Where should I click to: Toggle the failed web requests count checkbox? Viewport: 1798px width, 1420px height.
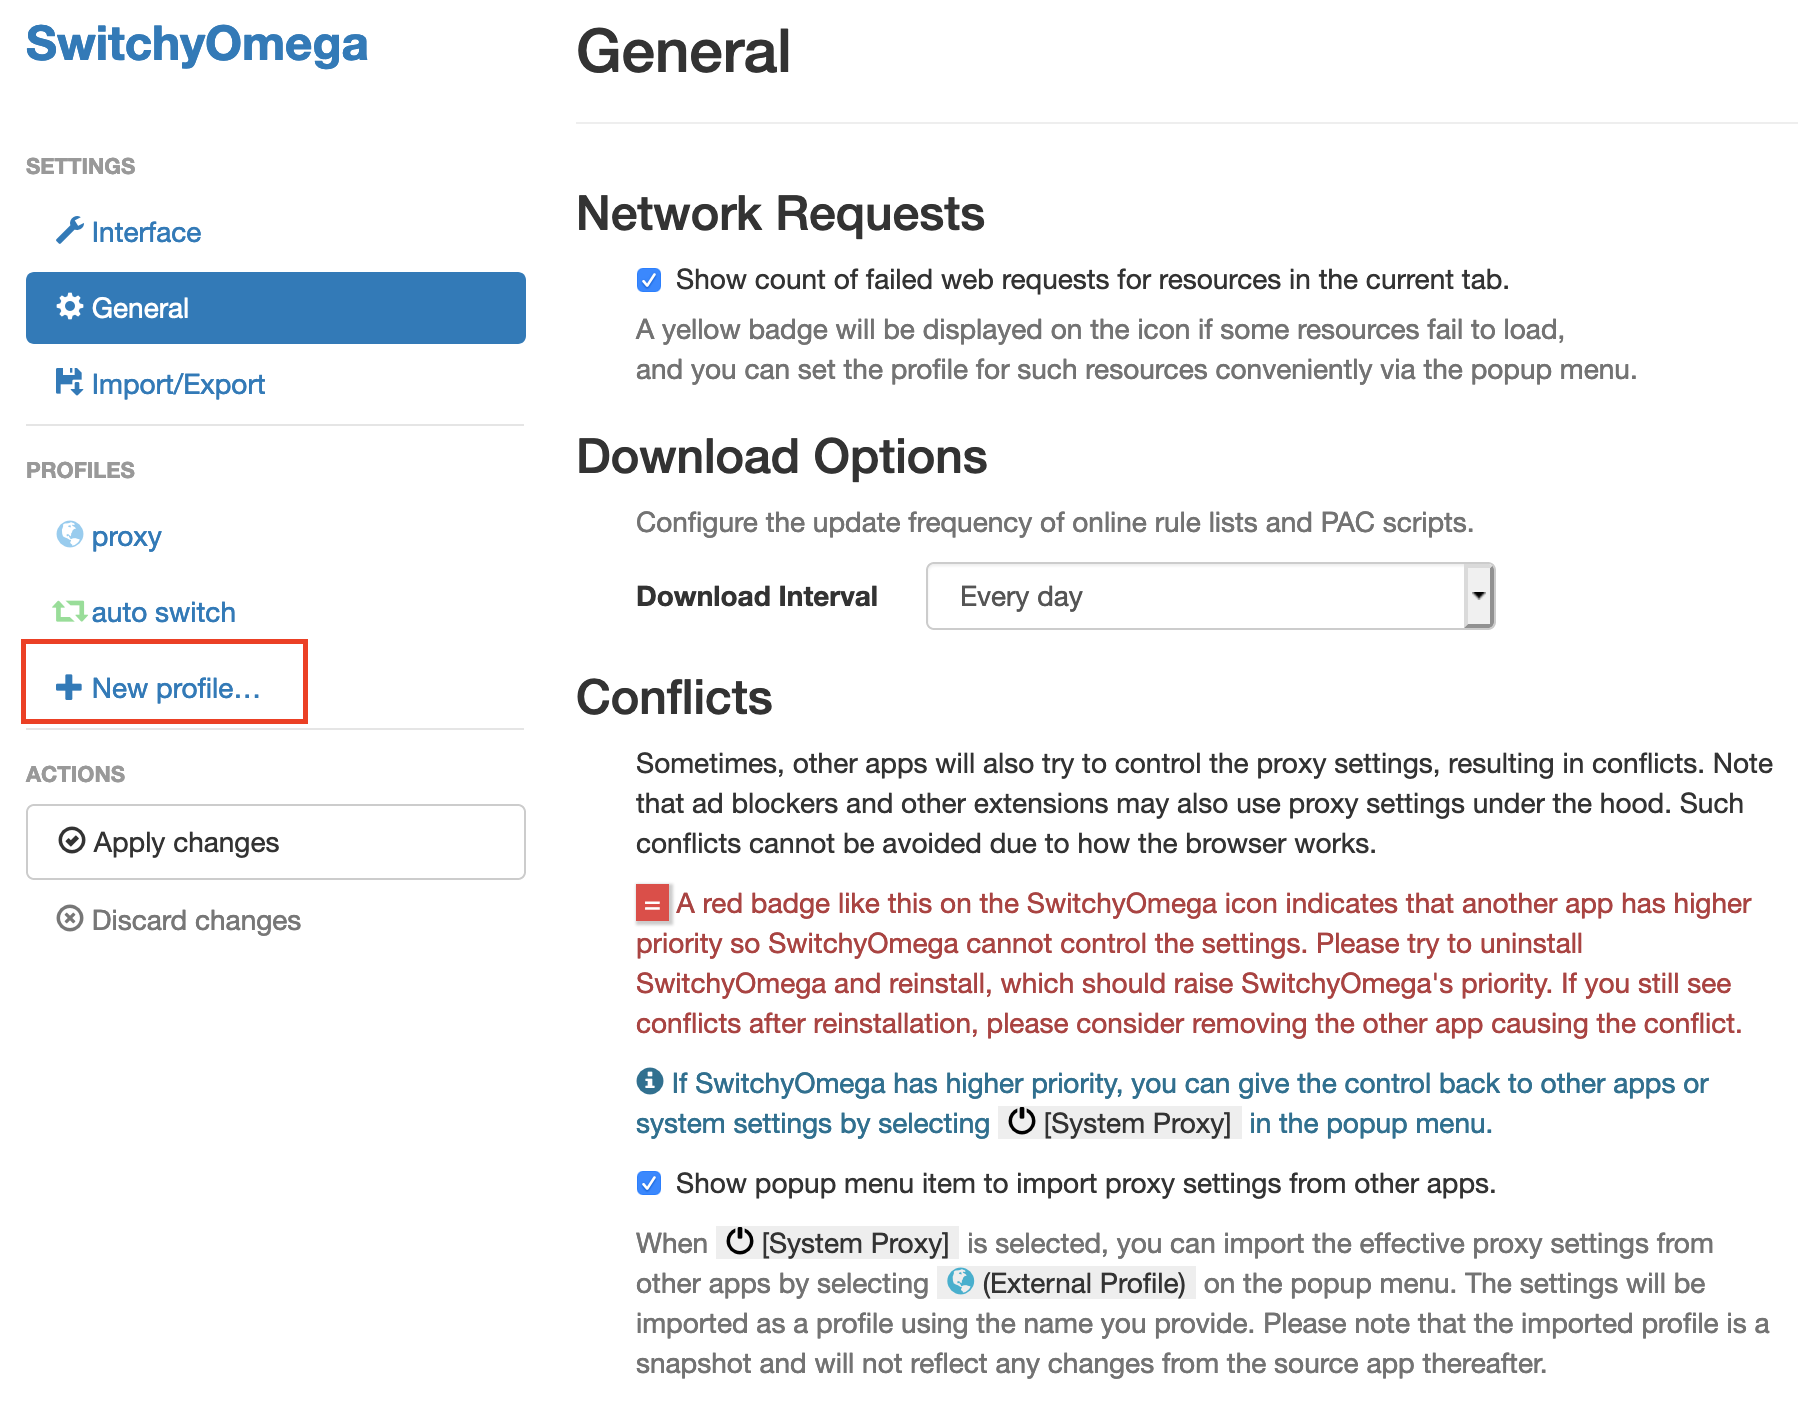click(x=649, y=280)
